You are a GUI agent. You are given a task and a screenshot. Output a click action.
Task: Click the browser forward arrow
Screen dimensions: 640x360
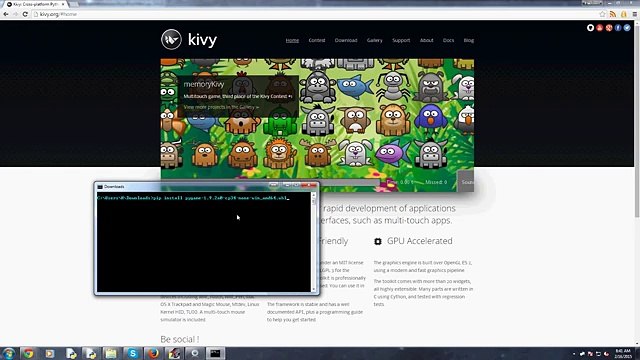click(16, 14)
